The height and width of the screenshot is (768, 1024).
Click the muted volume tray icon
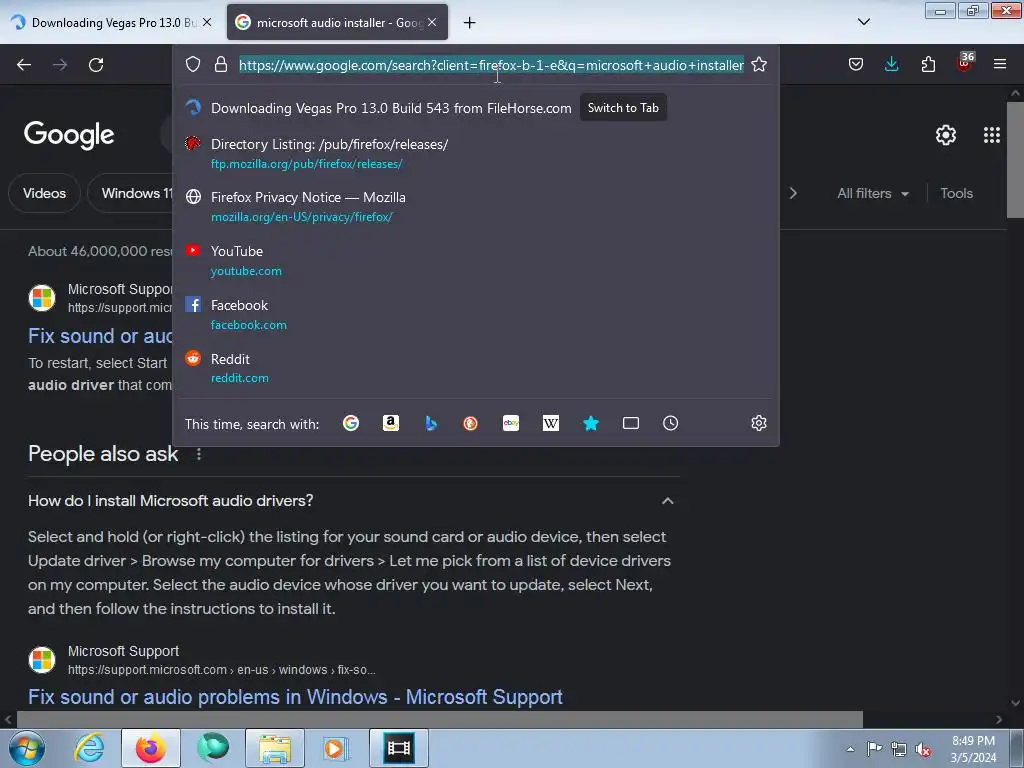pyautogui.click(x=923, y=749)
